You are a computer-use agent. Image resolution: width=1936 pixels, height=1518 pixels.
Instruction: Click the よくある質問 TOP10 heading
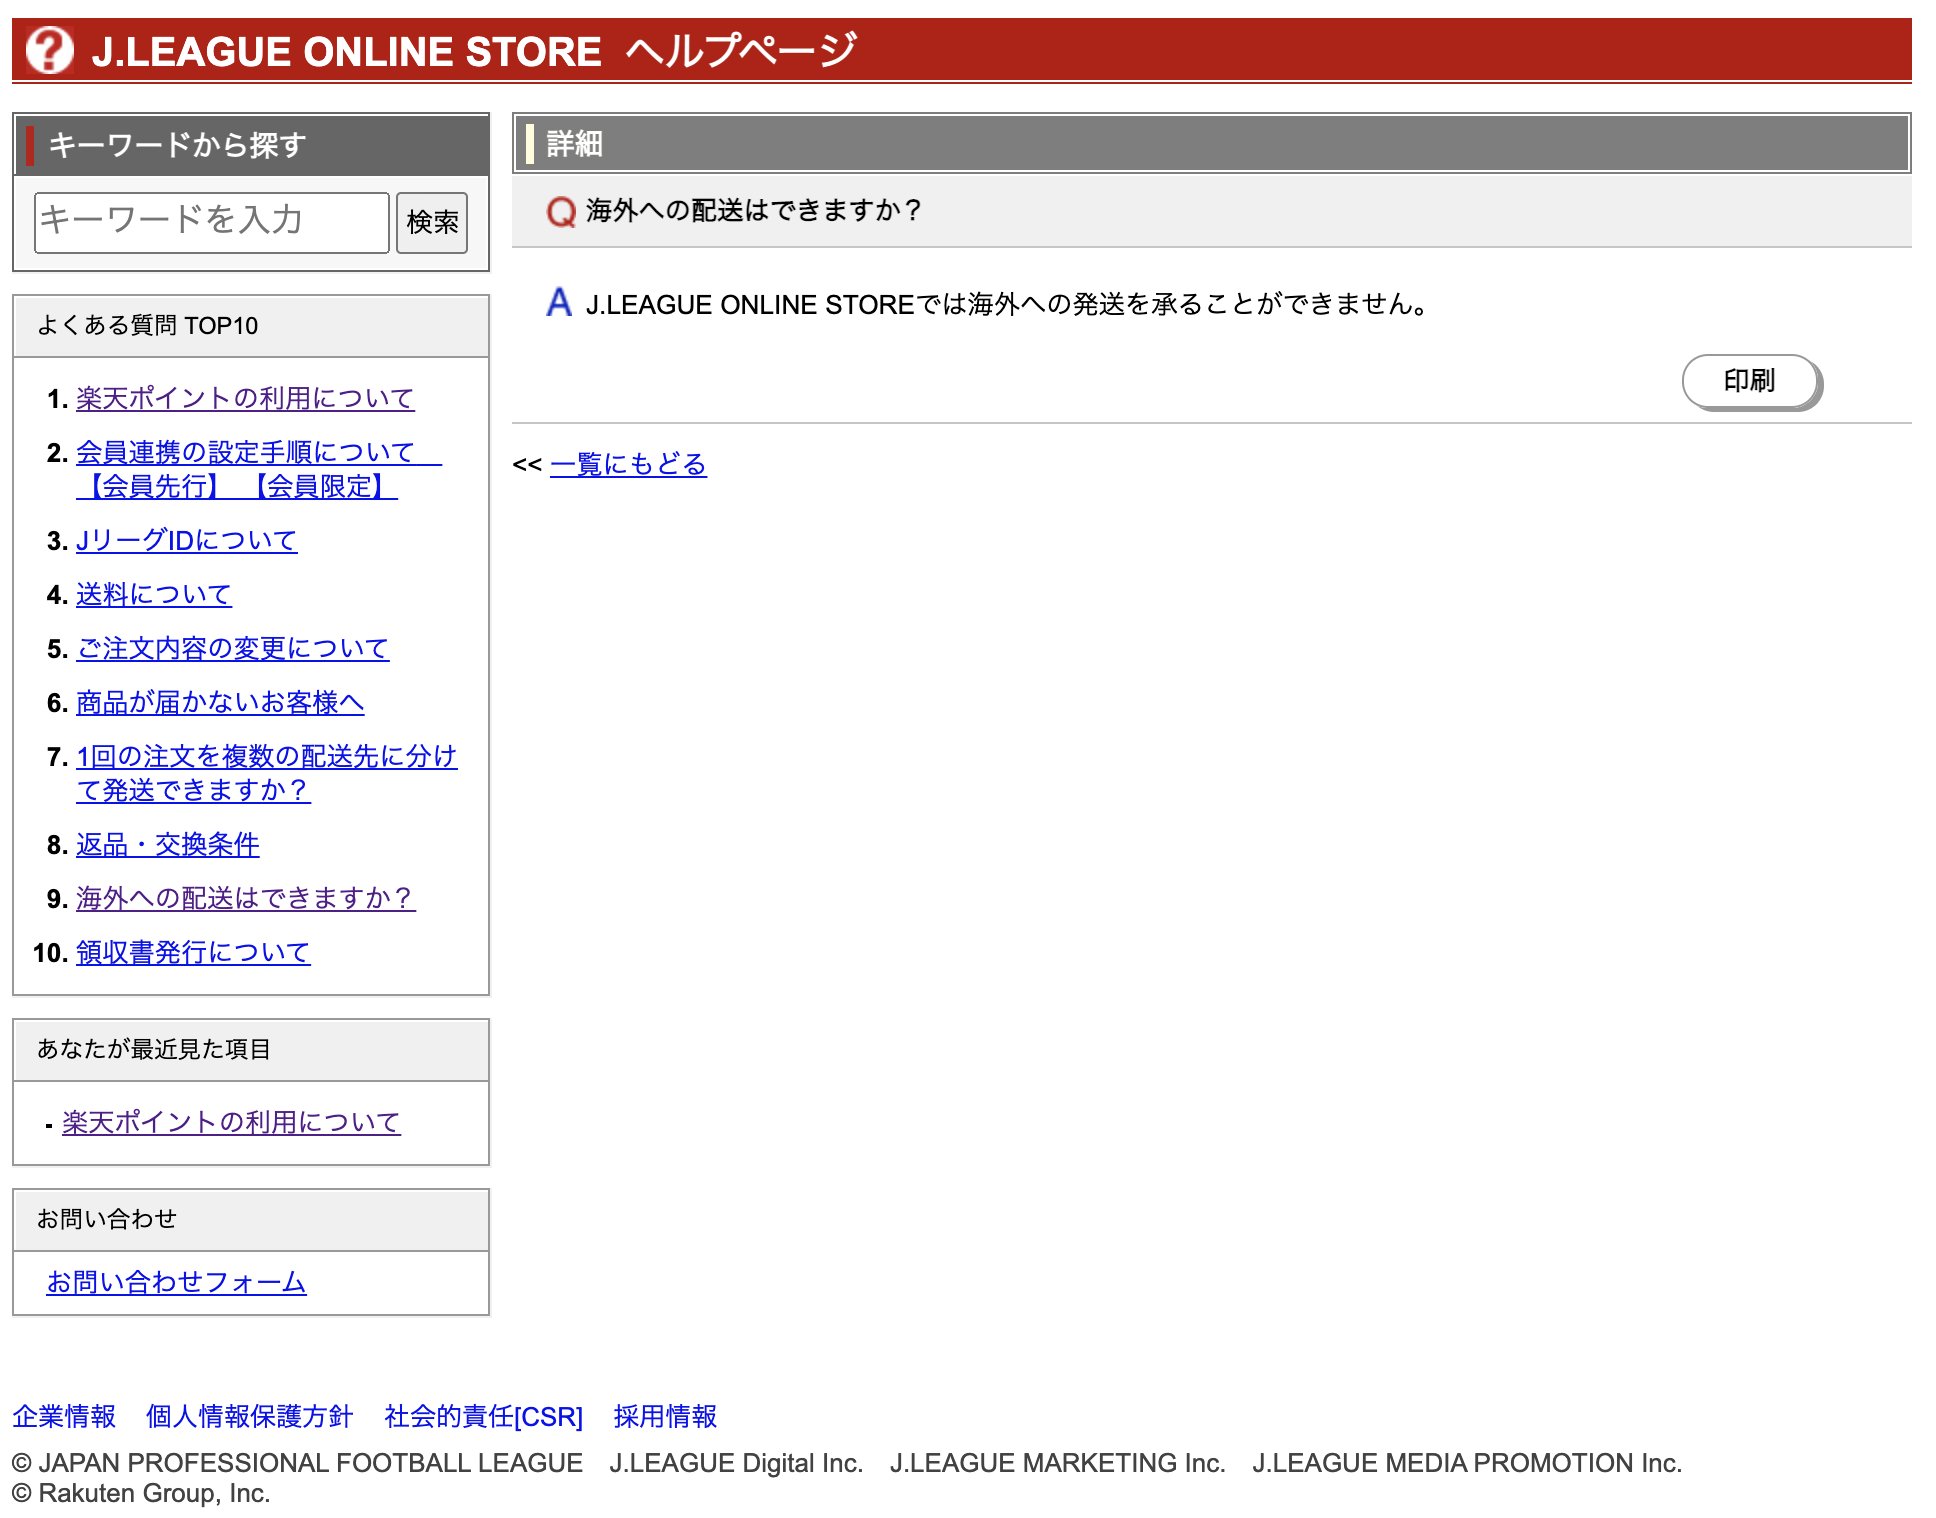[148, 325]
